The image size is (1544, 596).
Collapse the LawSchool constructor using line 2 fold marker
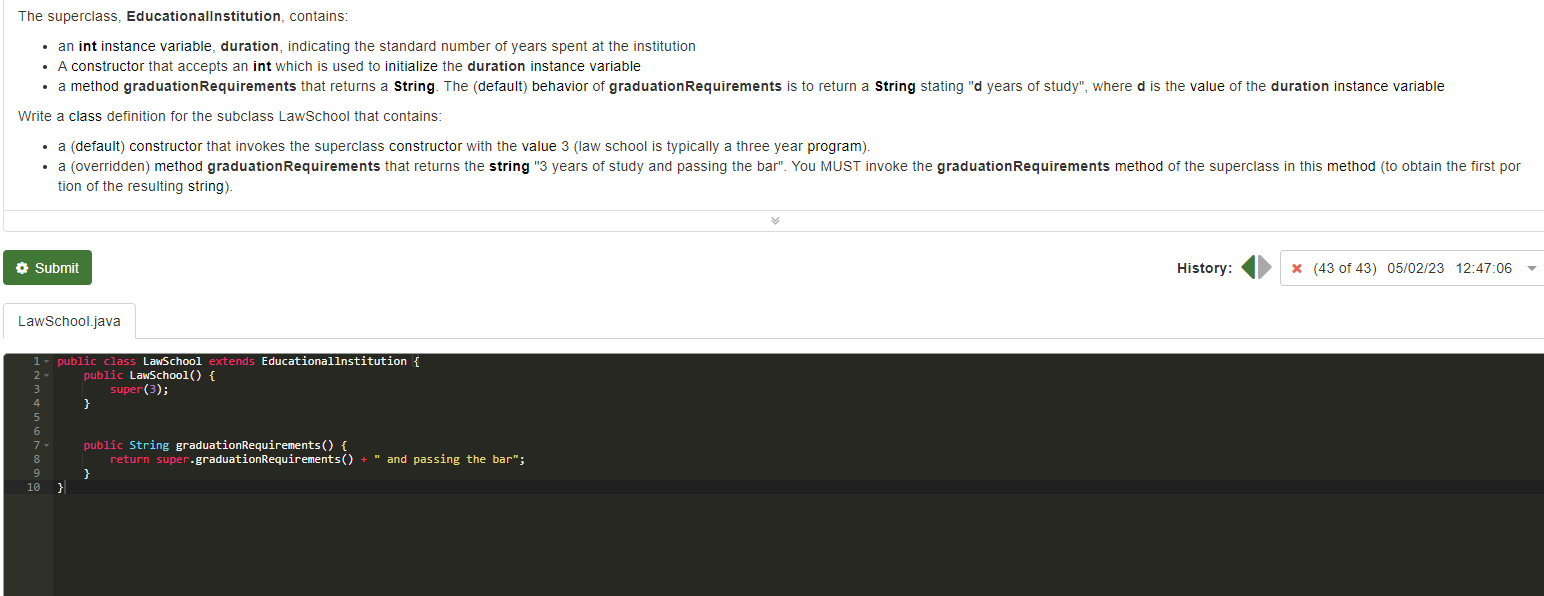(47, 375)
